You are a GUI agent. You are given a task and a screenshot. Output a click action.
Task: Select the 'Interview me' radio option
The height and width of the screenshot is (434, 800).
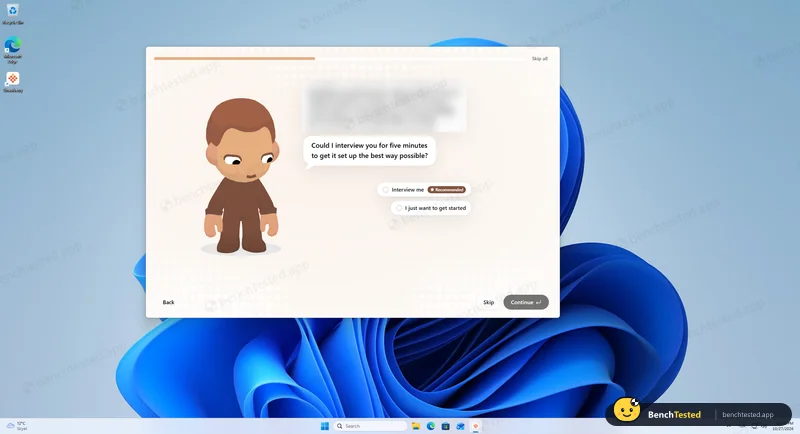pyautogui.click(x=424, y=190)
